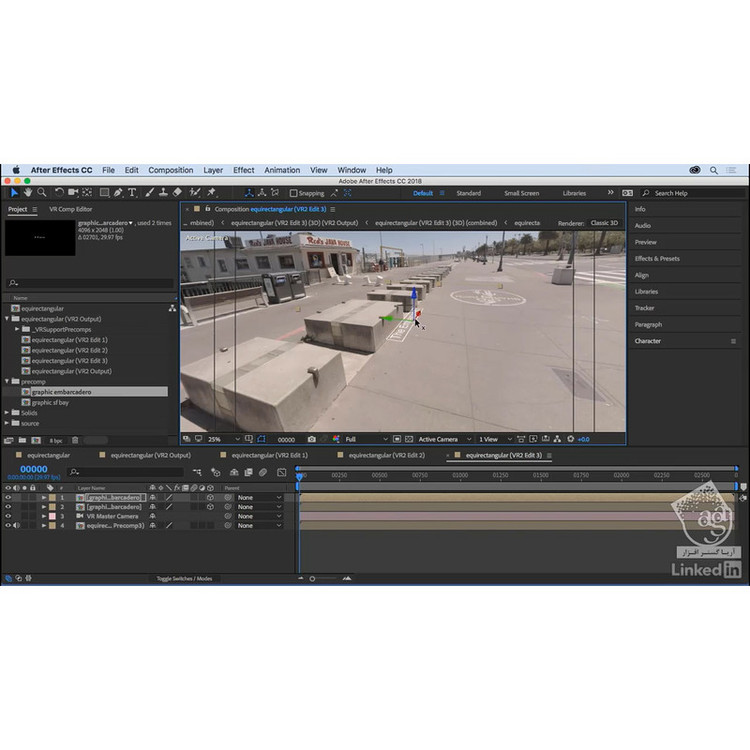Switch to the Small Screen workspace
Screen dimensions: 750x750
click(521, 193)
